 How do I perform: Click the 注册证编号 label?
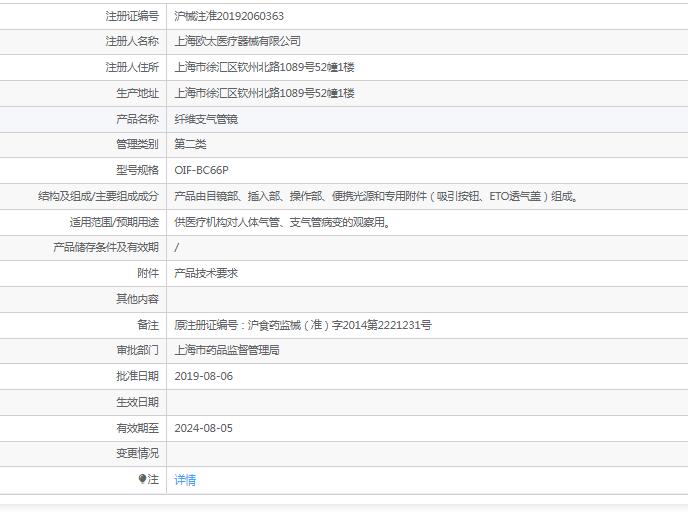coord(132,16)
